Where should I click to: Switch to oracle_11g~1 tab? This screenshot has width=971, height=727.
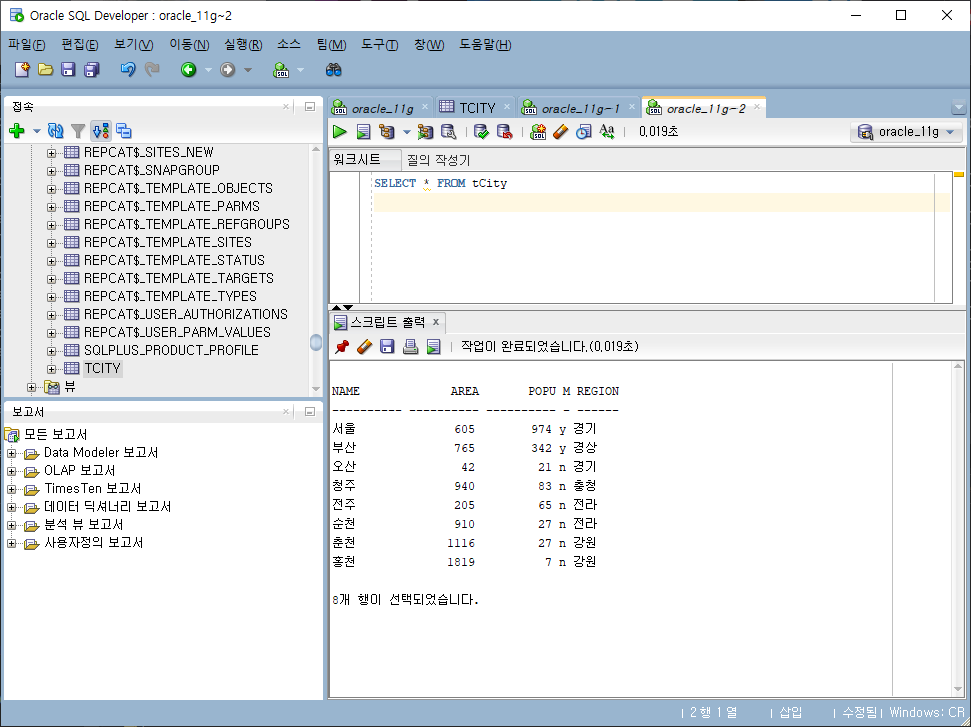580,108
